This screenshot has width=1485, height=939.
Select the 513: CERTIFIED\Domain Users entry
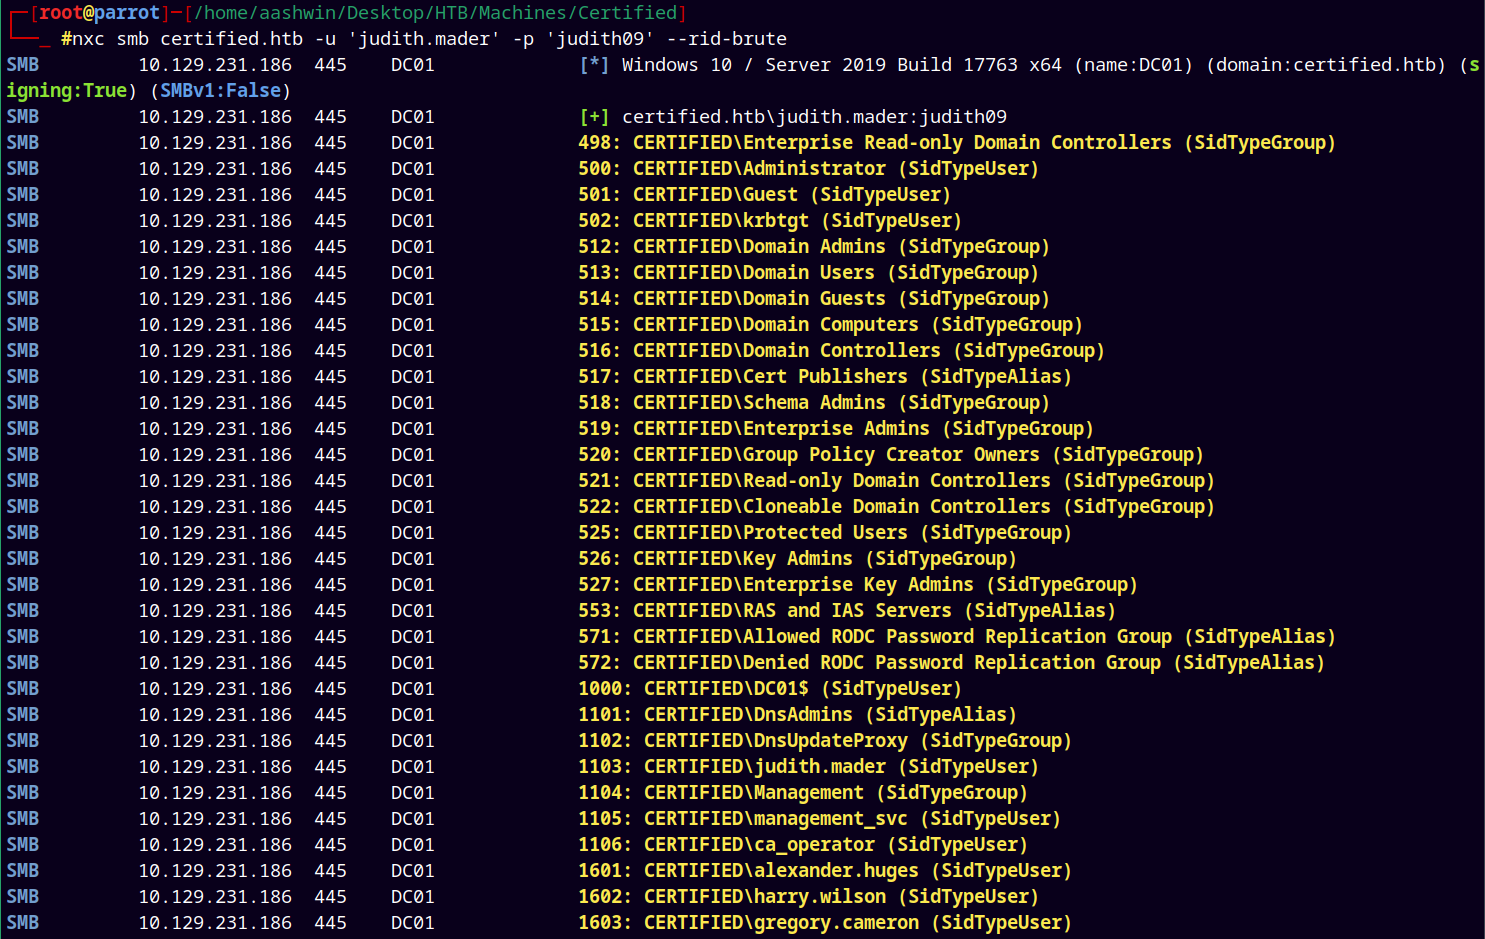[808, 273]
